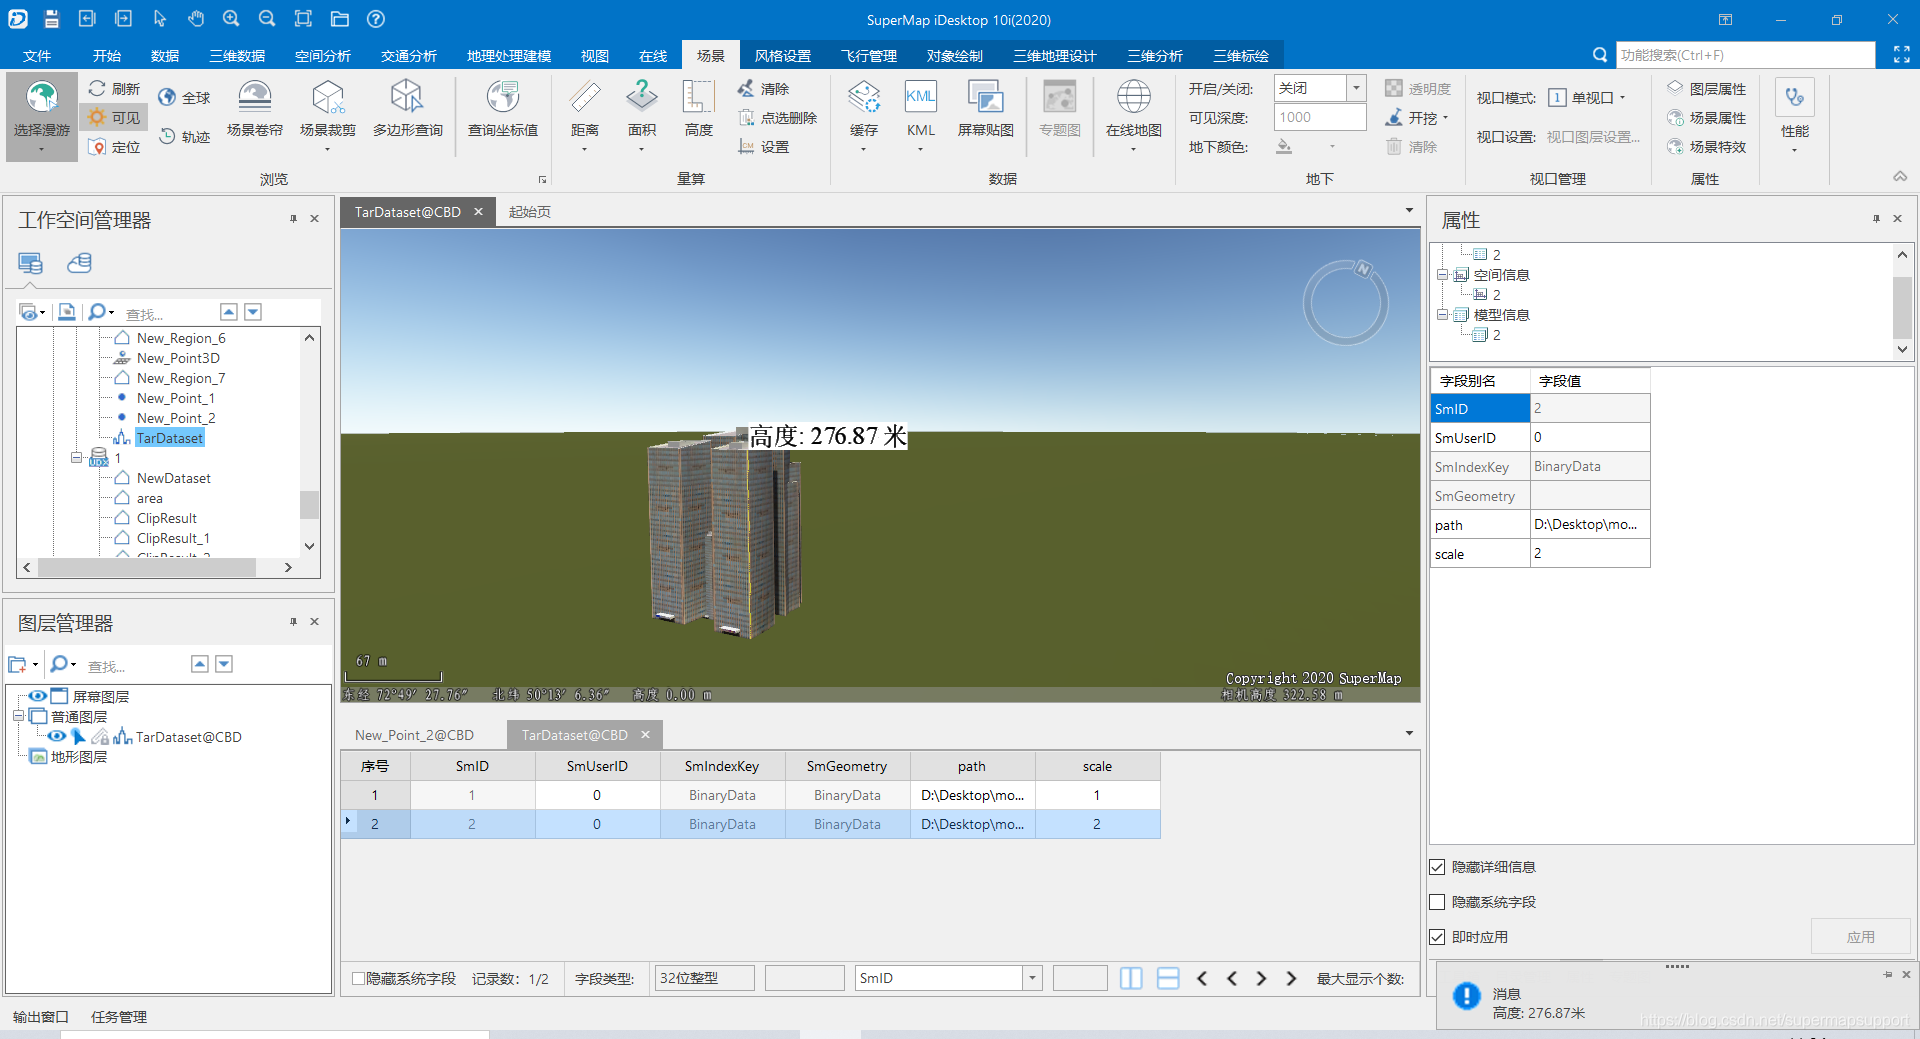Click the 应用 apply button
1920x1039 pixels.
[1860, 937]
